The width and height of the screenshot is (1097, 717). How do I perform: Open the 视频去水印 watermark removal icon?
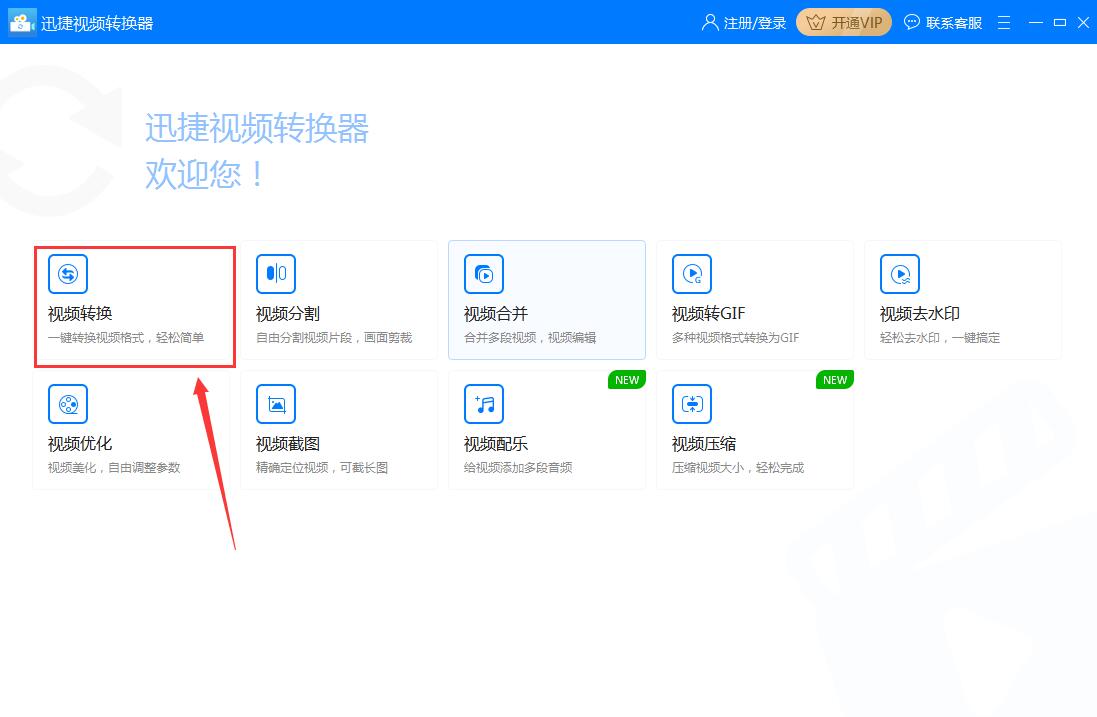[x=899, y=273]
